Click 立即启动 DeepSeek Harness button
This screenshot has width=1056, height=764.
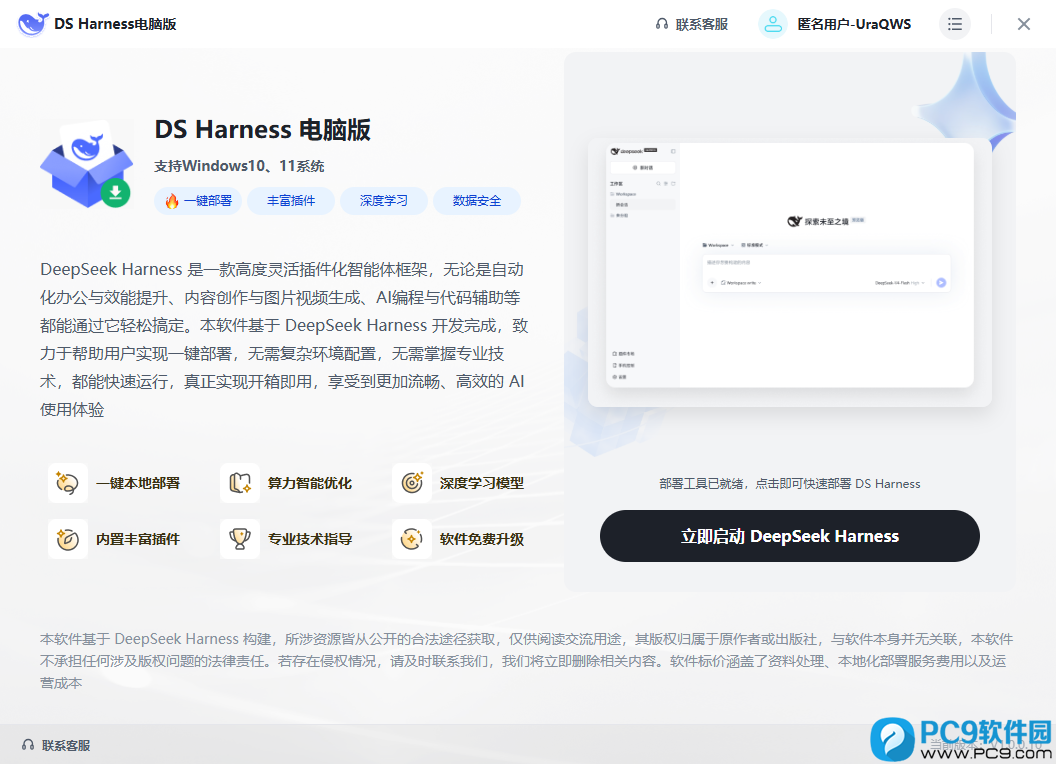click(790, 536)
